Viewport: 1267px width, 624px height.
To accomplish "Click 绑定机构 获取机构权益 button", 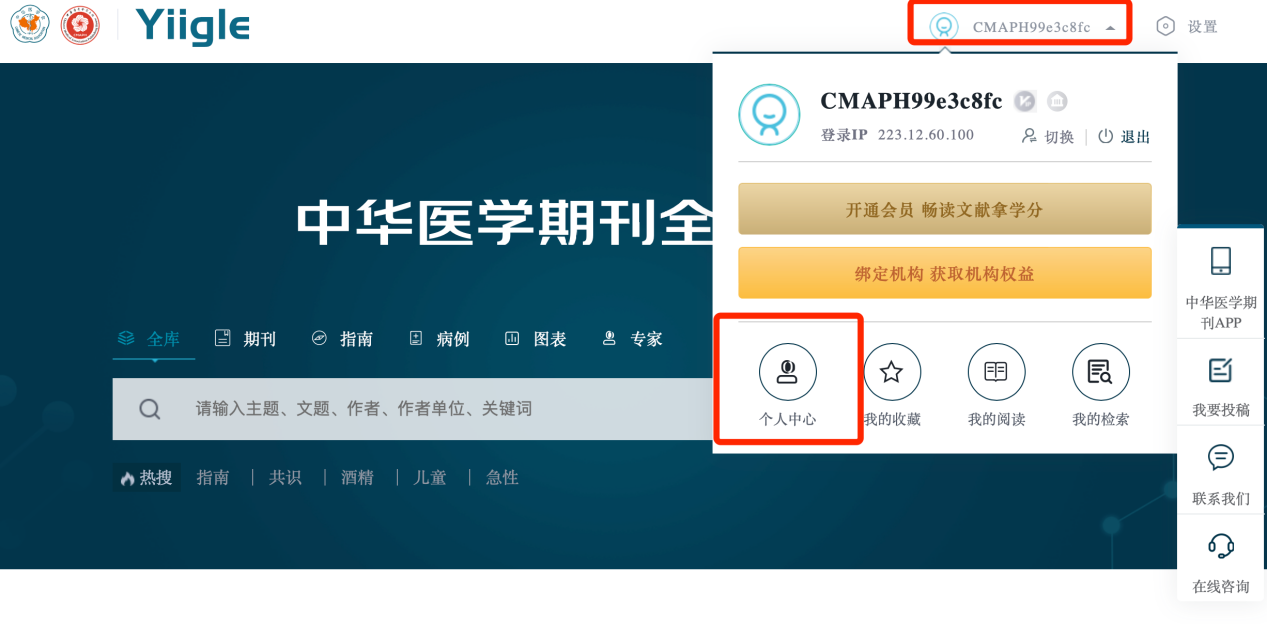I will (944, 273).
